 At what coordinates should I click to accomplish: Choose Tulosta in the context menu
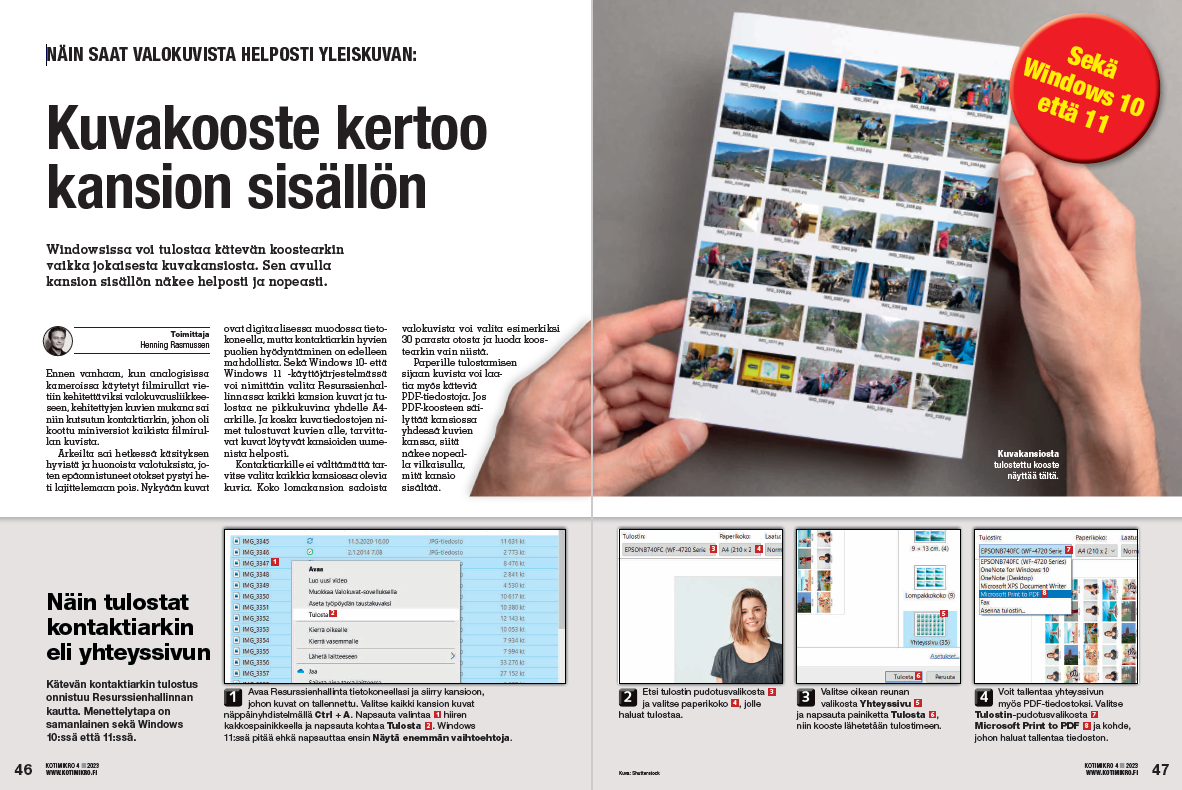click(x=318, y=614)
